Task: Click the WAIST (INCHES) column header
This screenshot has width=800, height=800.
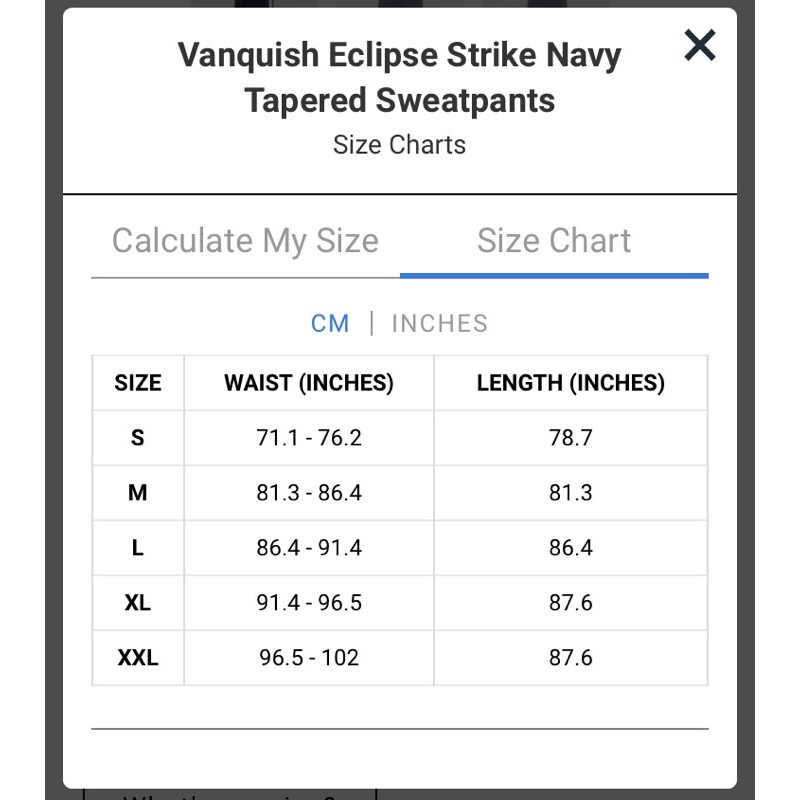Action: pyautogui.click(x=309, y=383)
